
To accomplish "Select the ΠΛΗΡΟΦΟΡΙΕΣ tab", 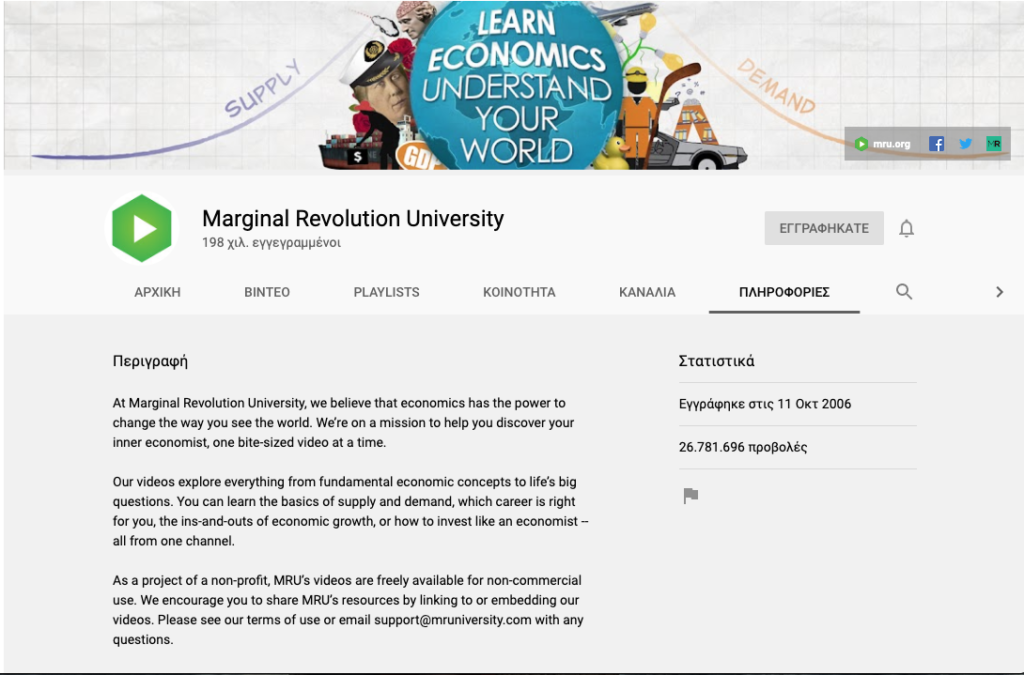I will coord(784,292).
